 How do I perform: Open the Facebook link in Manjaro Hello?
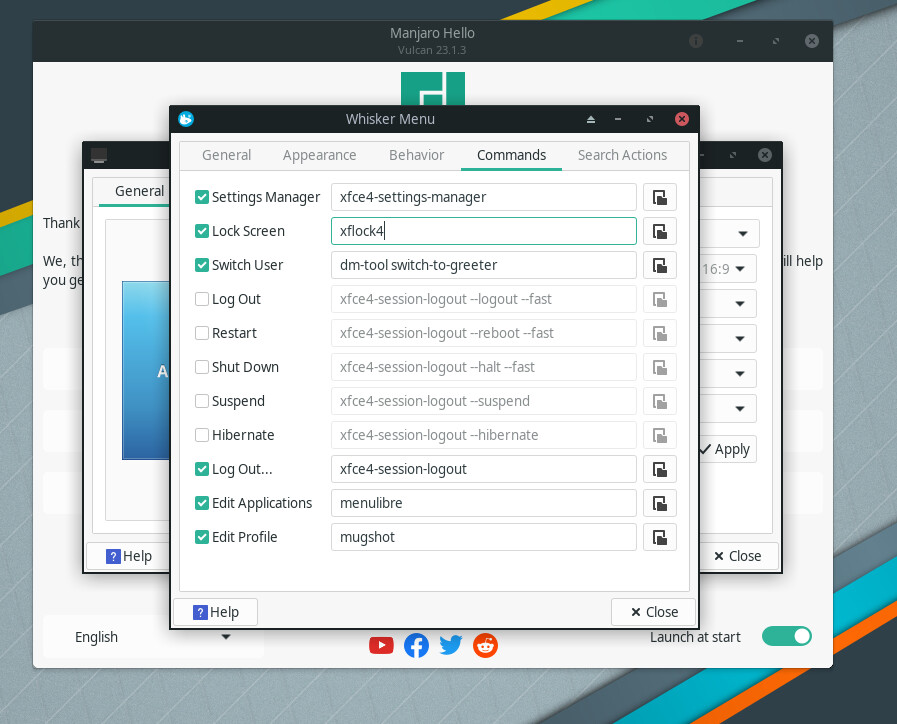click(416, 646)
